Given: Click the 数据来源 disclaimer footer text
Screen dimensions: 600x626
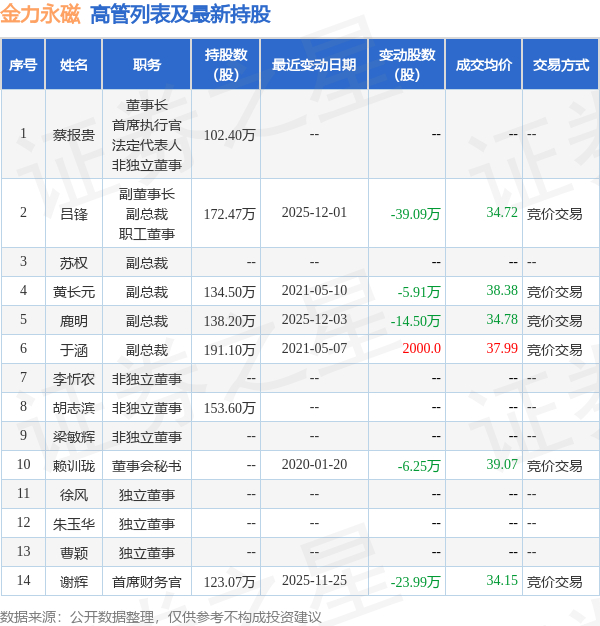Looking at the screenshot, I should (x=160, y=617).
